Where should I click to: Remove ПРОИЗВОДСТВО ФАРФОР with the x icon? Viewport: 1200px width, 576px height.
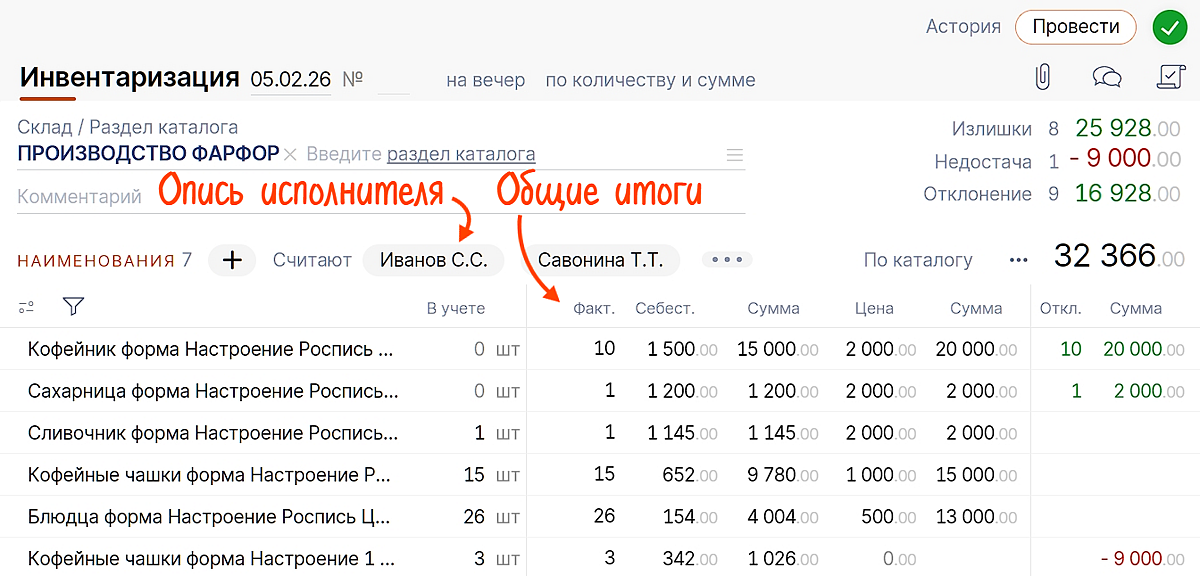click(x=290, y=155)
